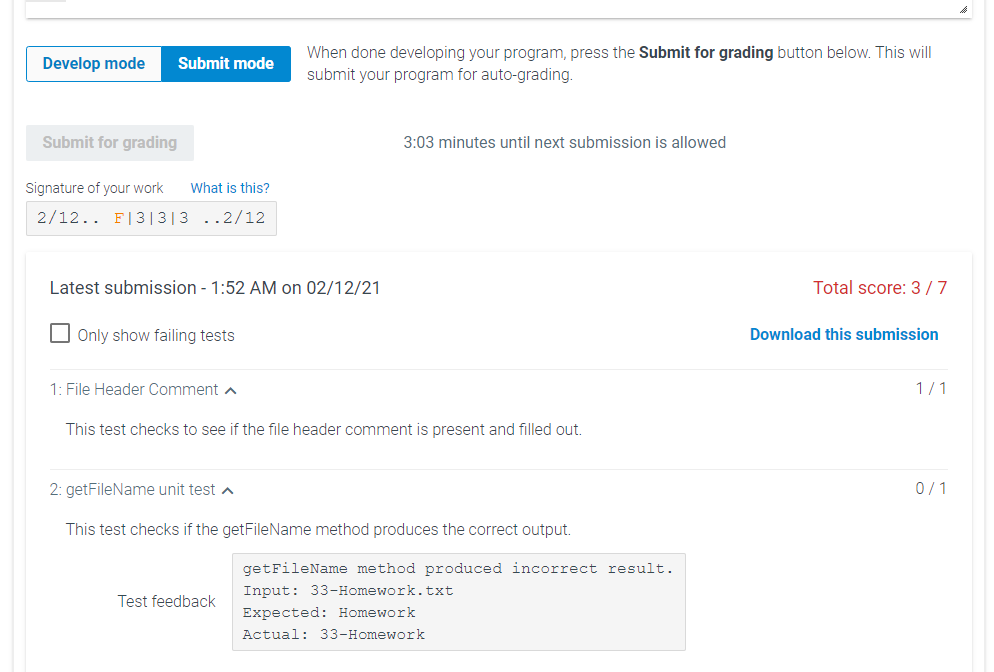
Task: Click the What is this? link
Action: [229, 188]
